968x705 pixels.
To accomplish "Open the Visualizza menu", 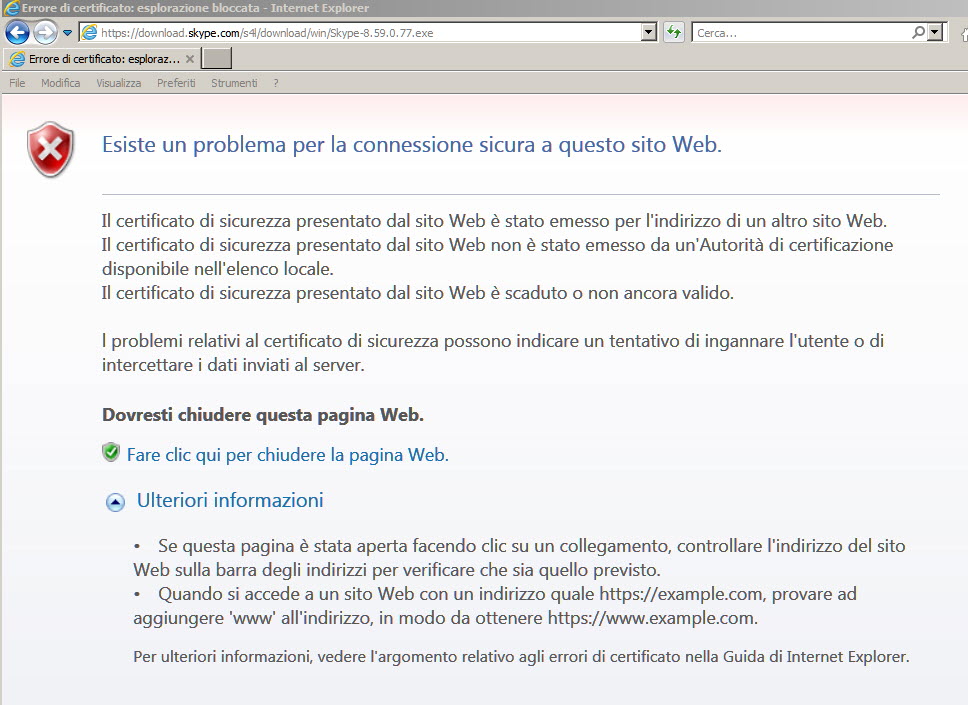I will (x=119, y=83).
